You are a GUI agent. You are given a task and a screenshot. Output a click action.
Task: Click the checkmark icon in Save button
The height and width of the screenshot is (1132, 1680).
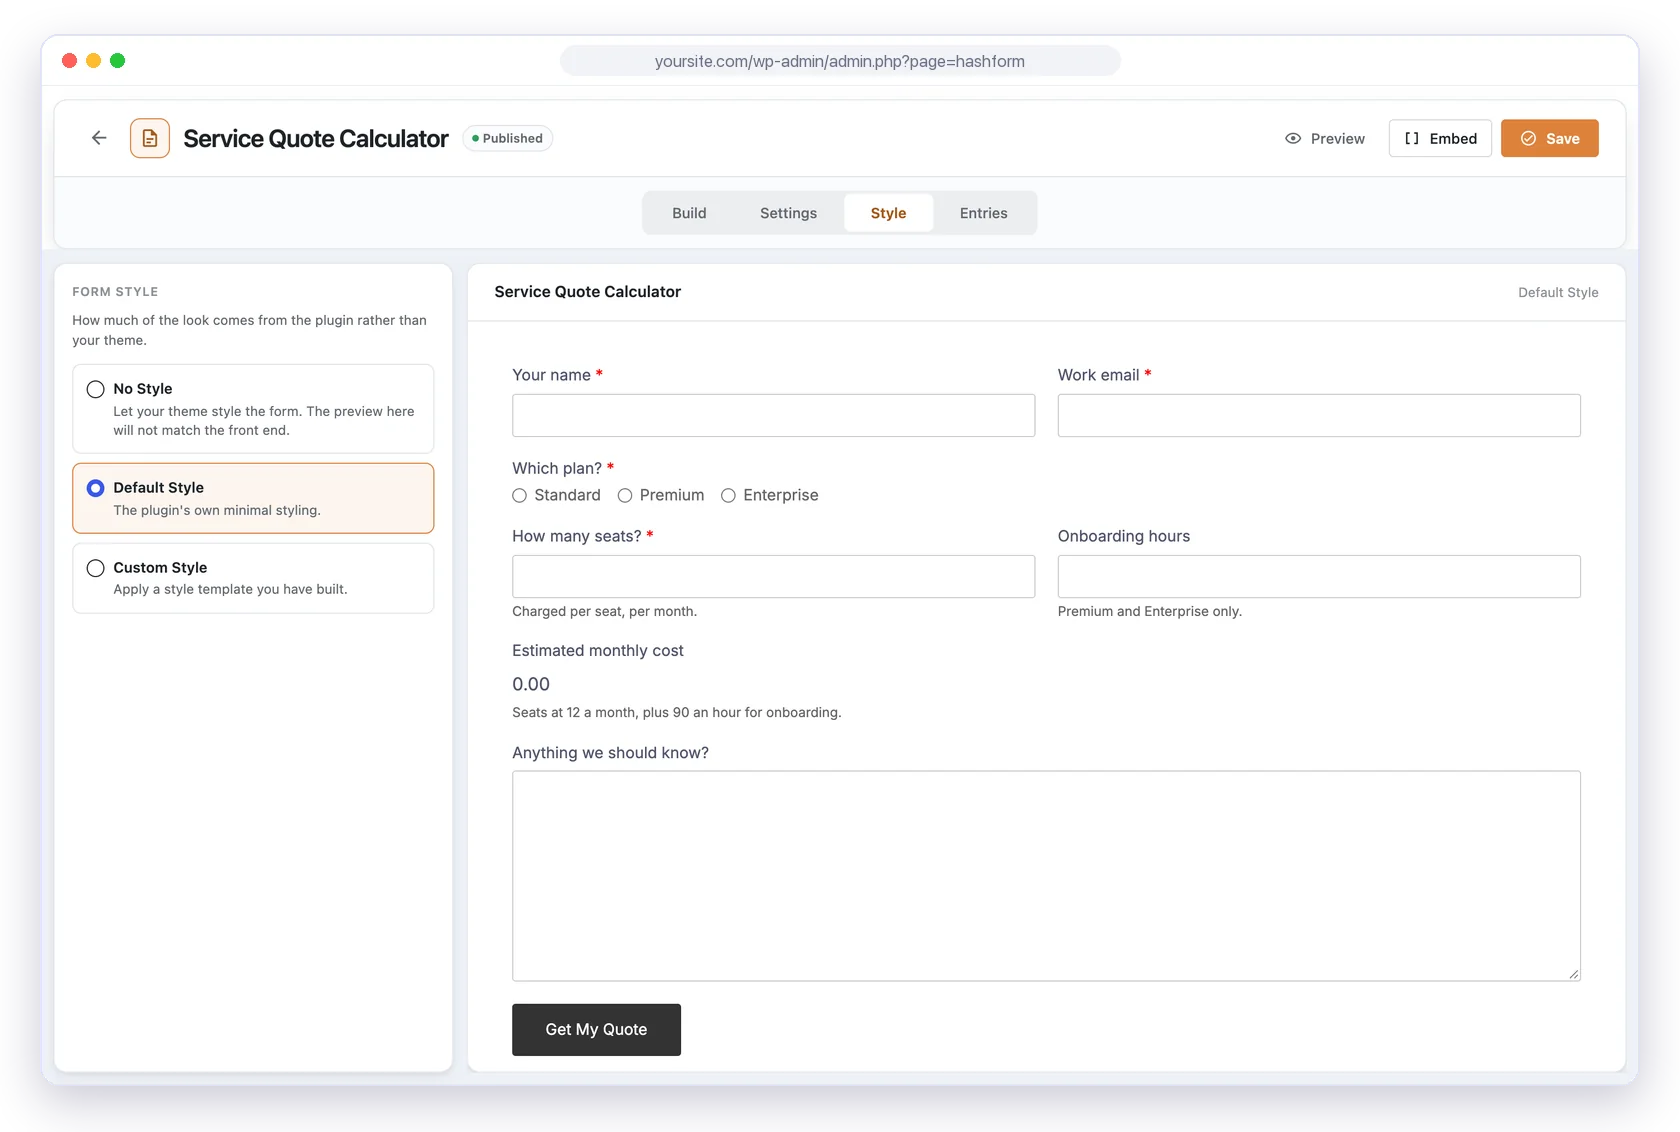pos(1528,138)
